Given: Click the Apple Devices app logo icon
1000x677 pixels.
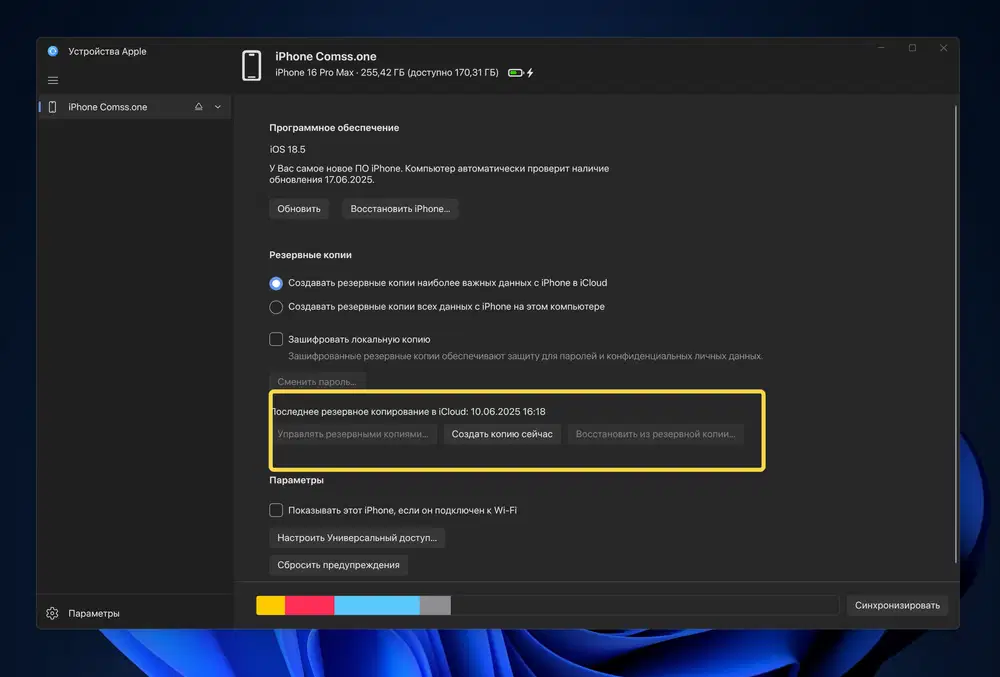Looking at the screenshot, I should pyautogui.click(x=53, y=51).
